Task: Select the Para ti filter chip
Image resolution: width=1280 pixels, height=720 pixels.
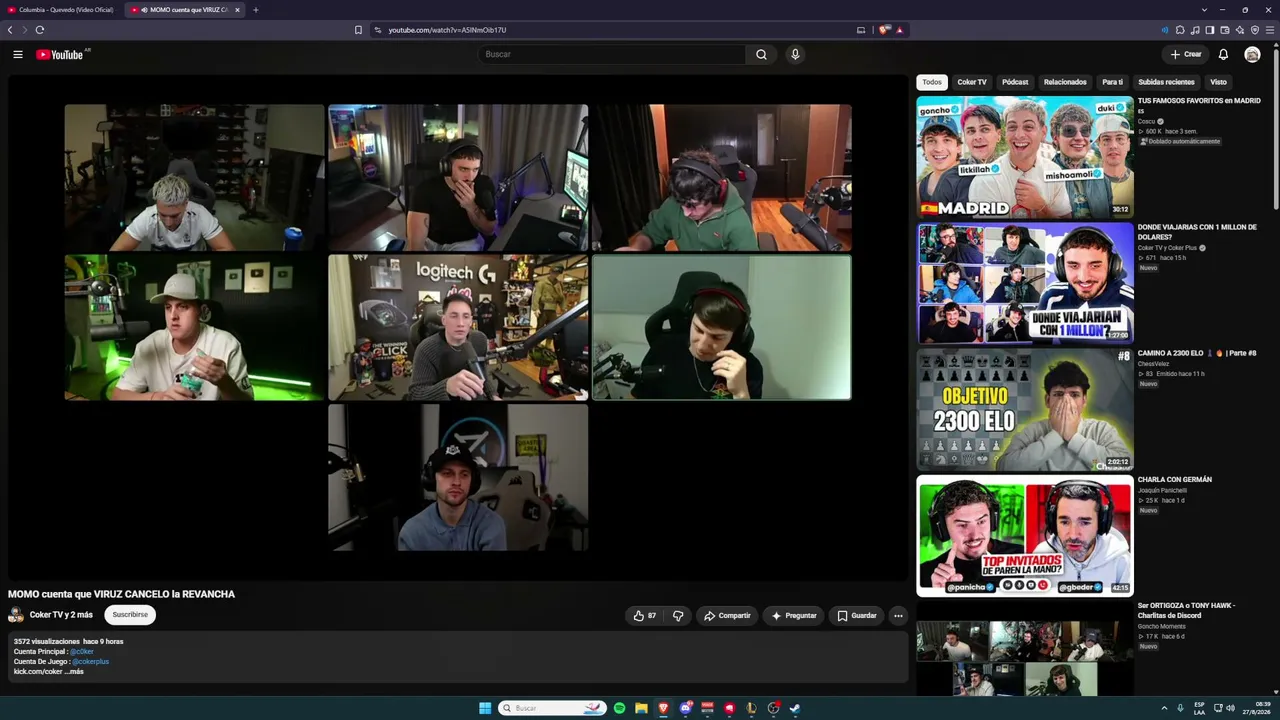Action: (x=1112, y=82)
